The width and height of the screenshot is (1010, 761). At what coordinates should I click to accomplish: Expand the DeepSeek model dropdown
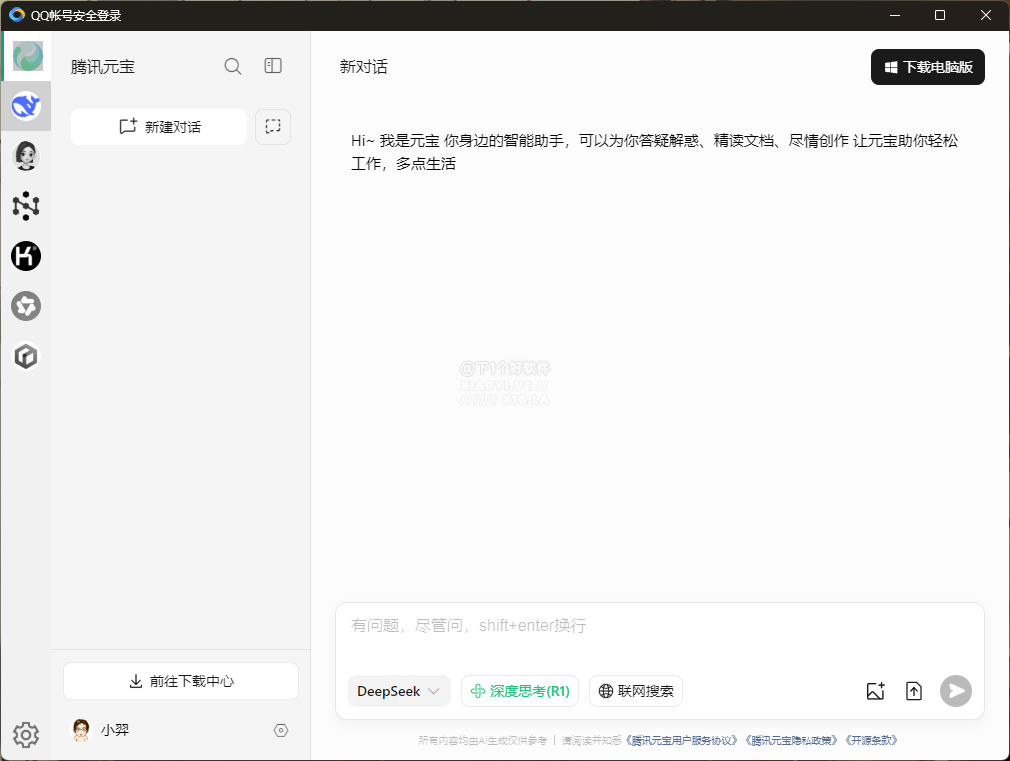[x=399, y=691]
